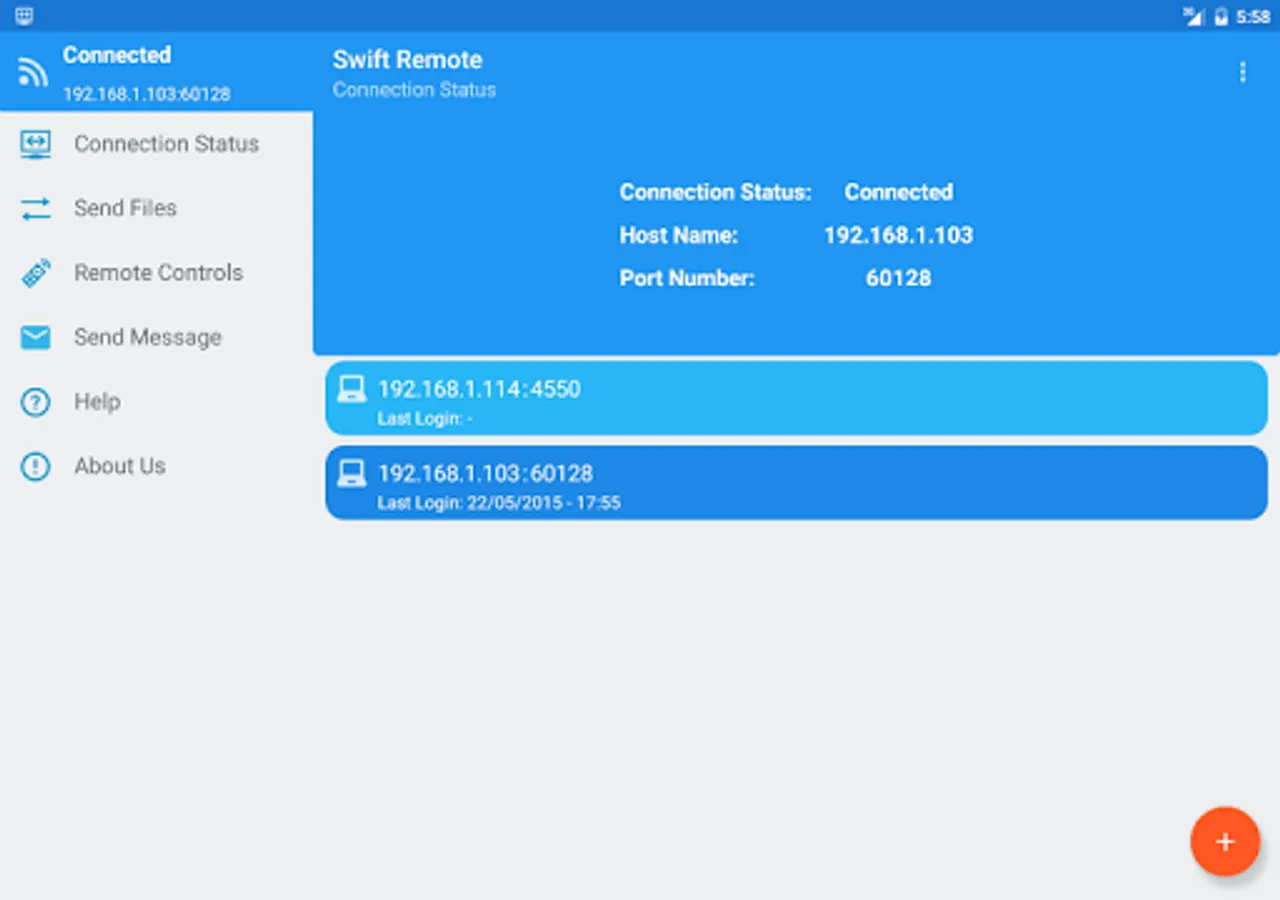The width and height of the screenshot is (1280, 900).
Task: Click the About Us info icon
Action: point(36,466)
